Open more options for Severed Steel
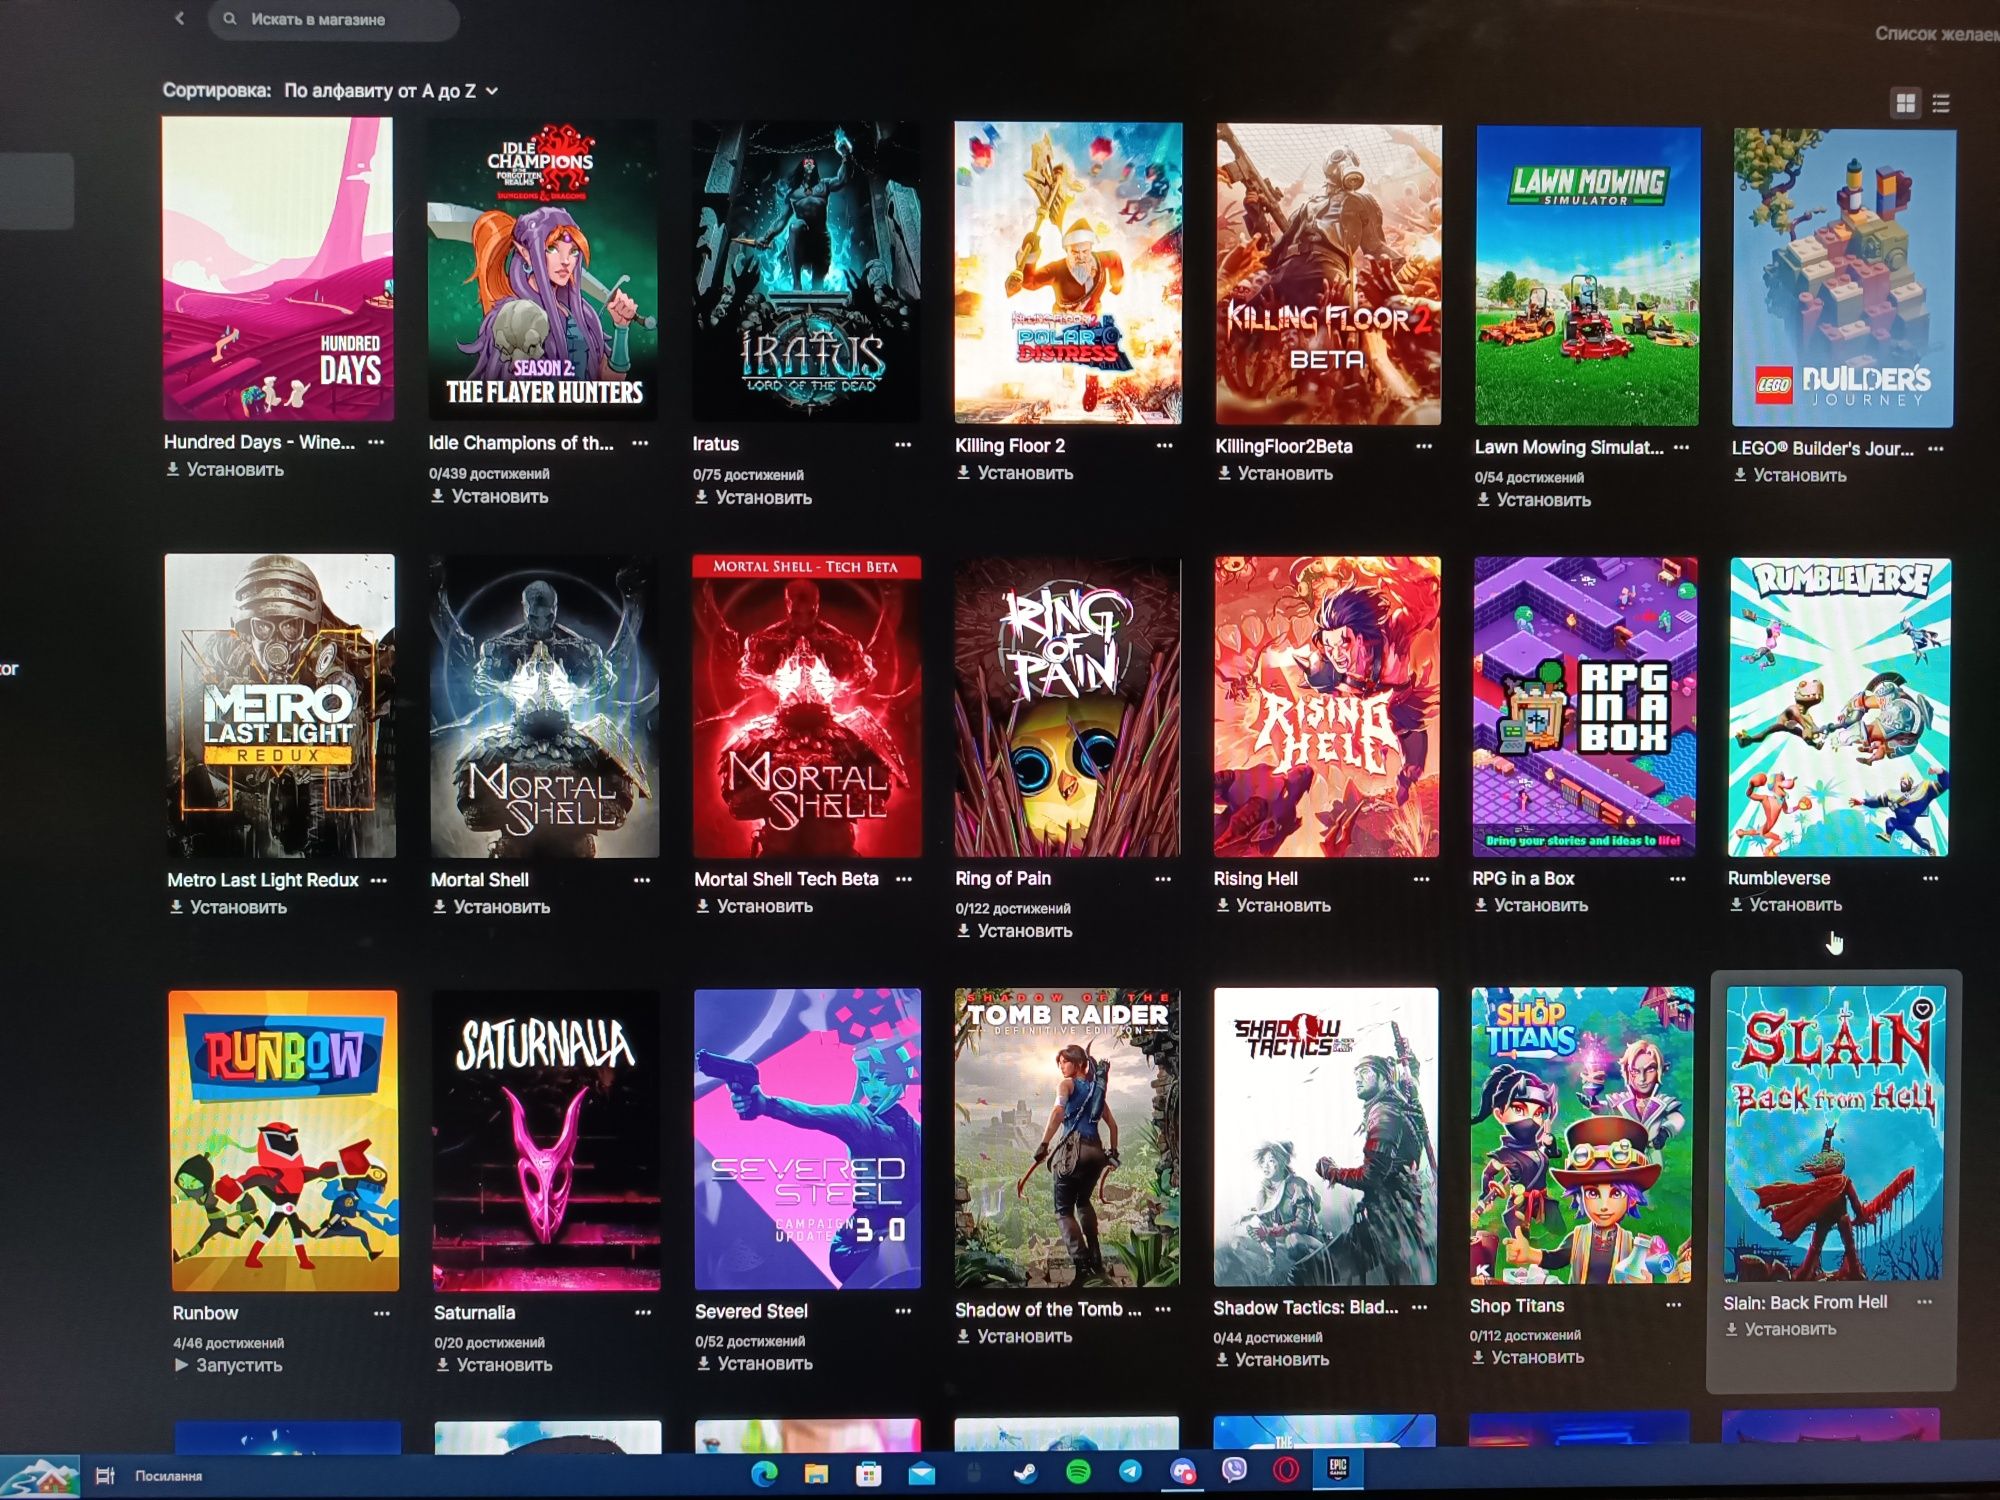2000x1500 pixels. coord(903,1310)
